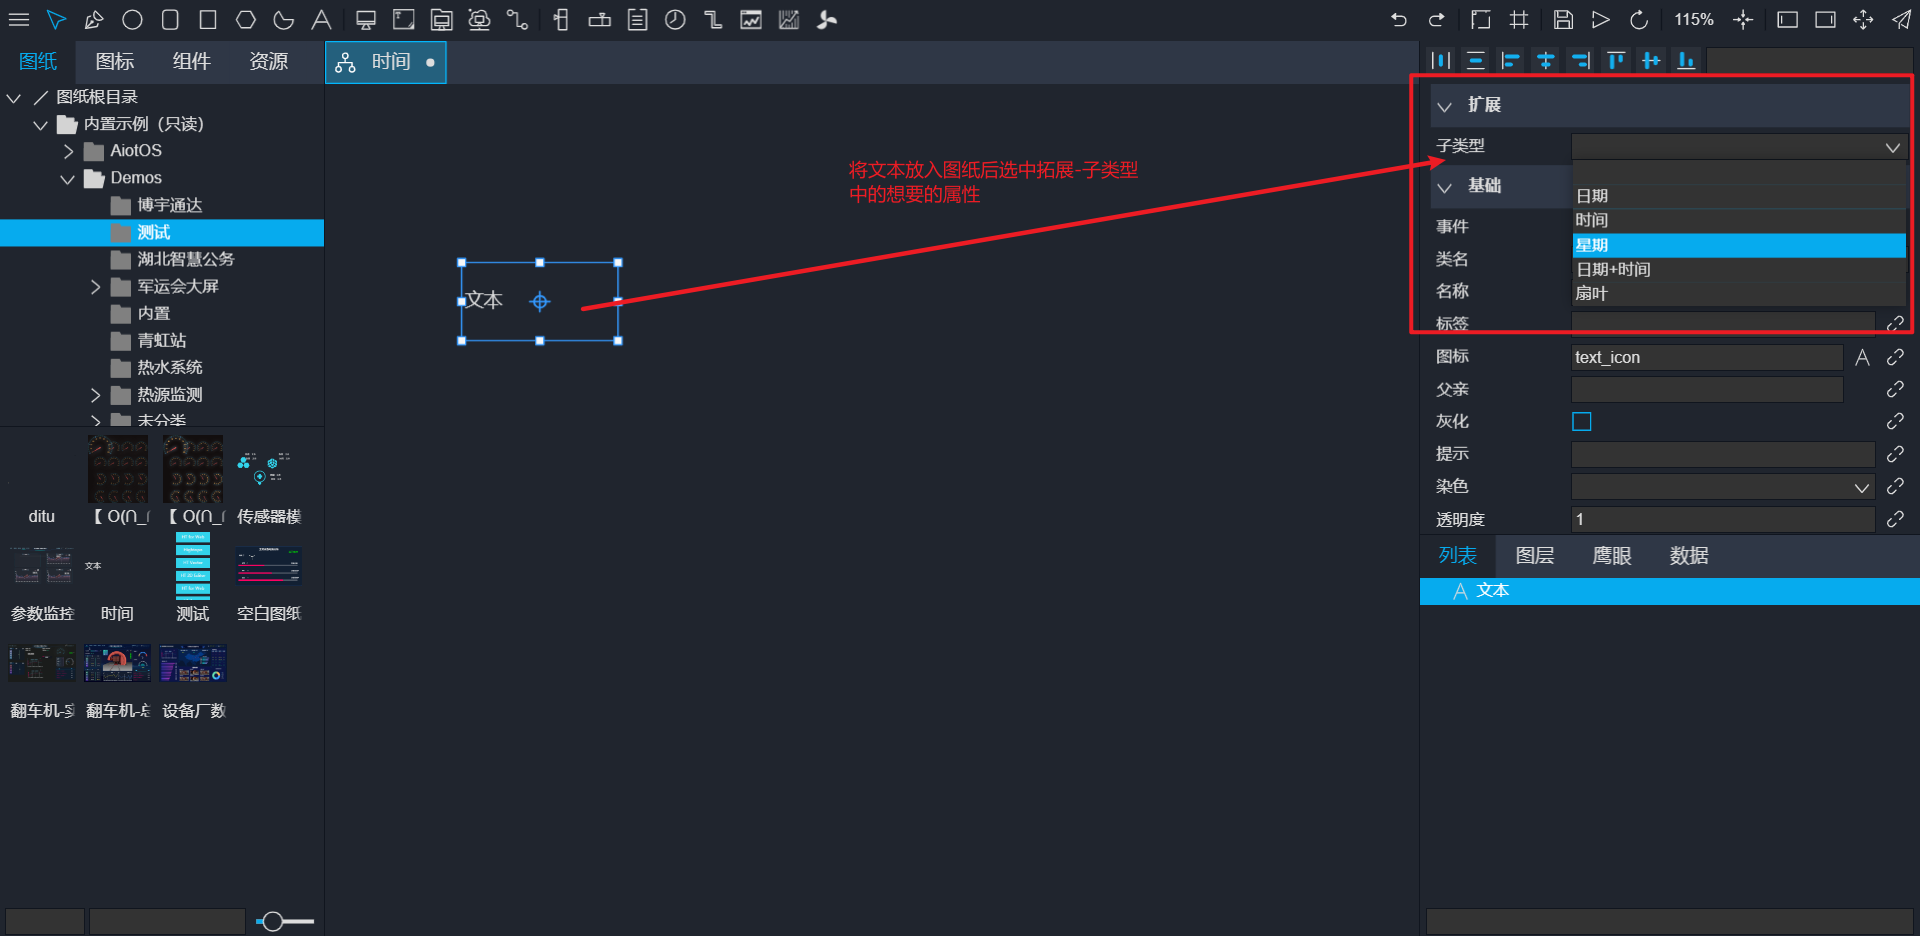Click the thumbnail size slider handle
Image resolution: width=1920 pixels, height=936 pixels.
coord(272,921)
